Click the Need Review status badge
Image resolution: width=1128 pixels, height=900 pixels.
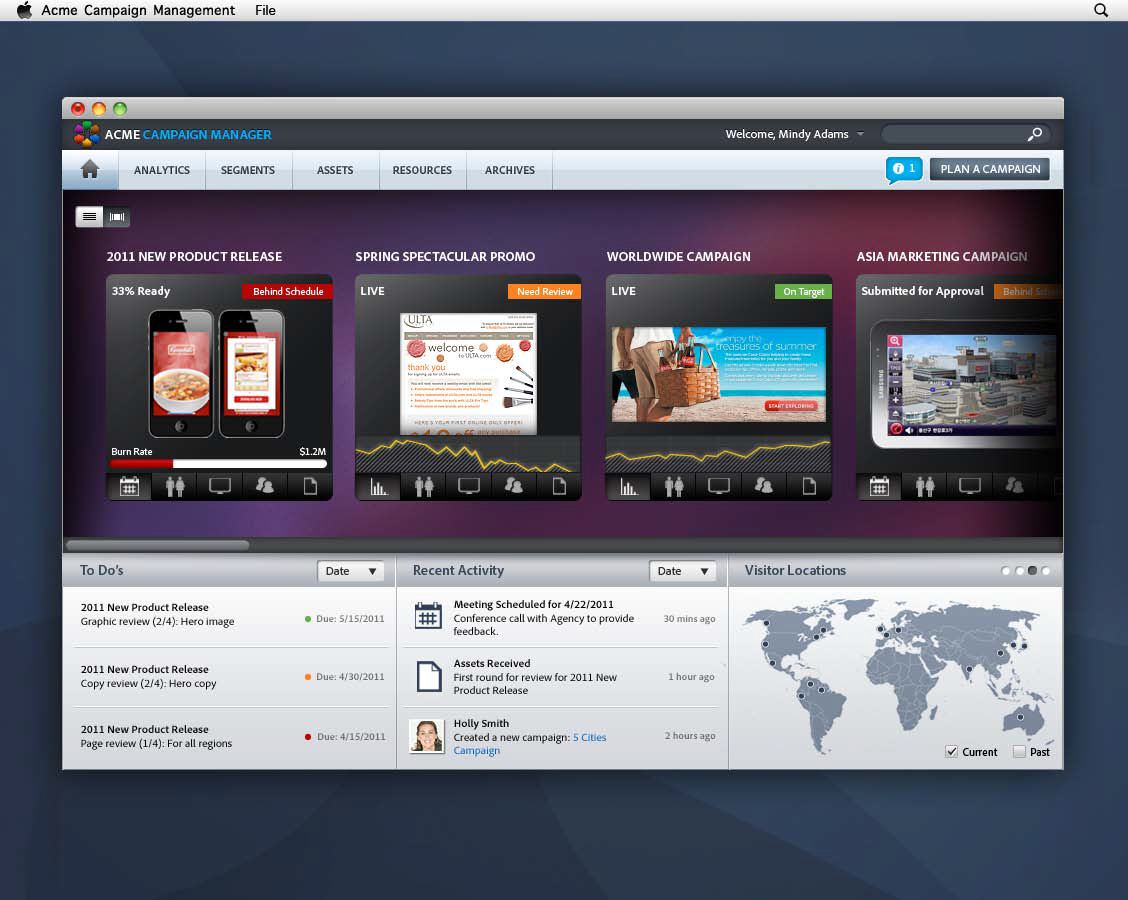coord(545,291)
